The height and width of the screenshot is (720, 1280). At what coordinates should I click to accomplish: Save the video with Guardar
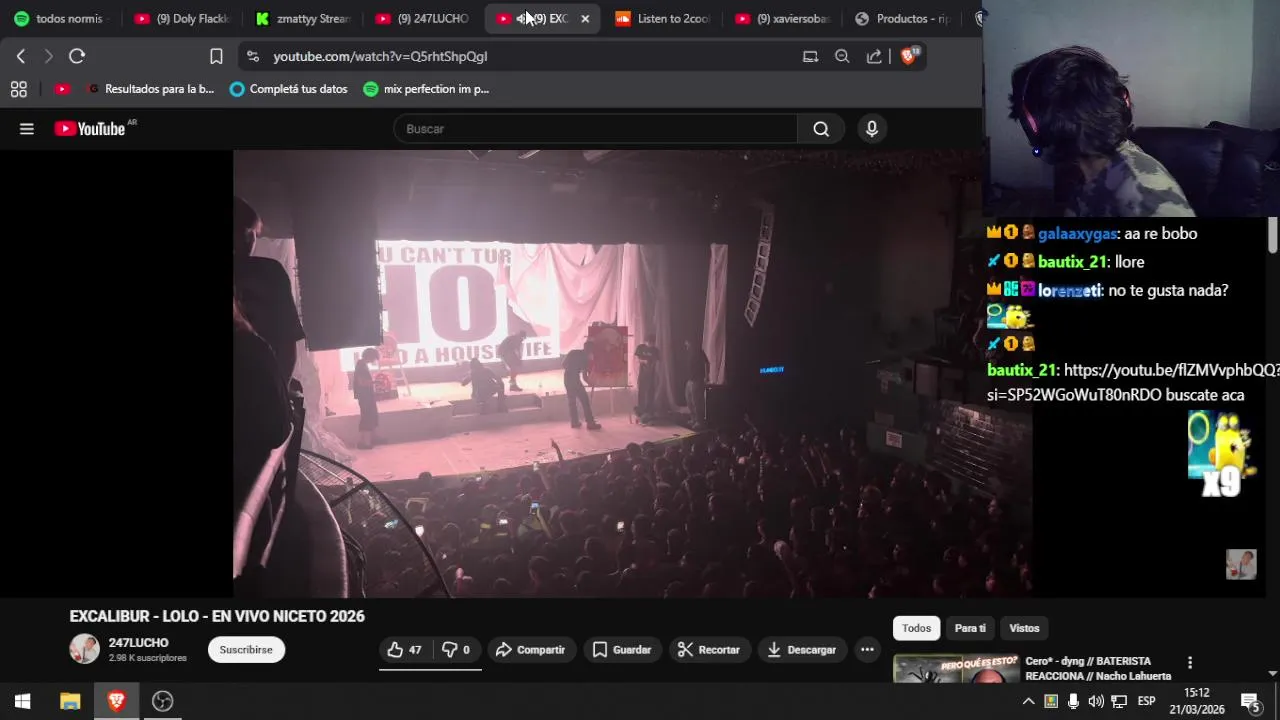coord(622,650)
